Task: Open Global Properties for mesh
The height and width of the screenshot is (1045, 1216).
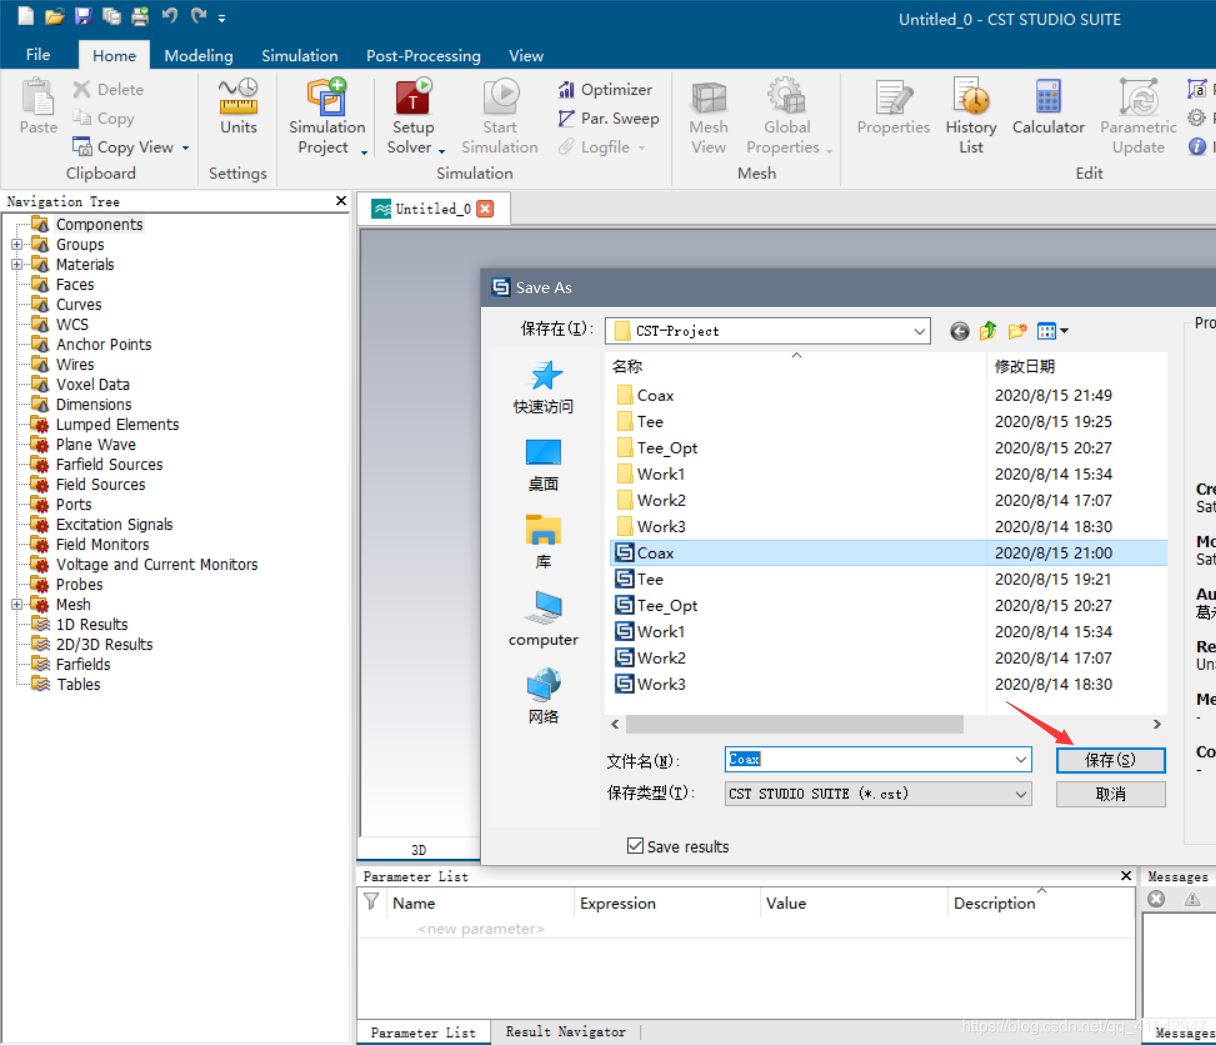Action: pos(787,116)
